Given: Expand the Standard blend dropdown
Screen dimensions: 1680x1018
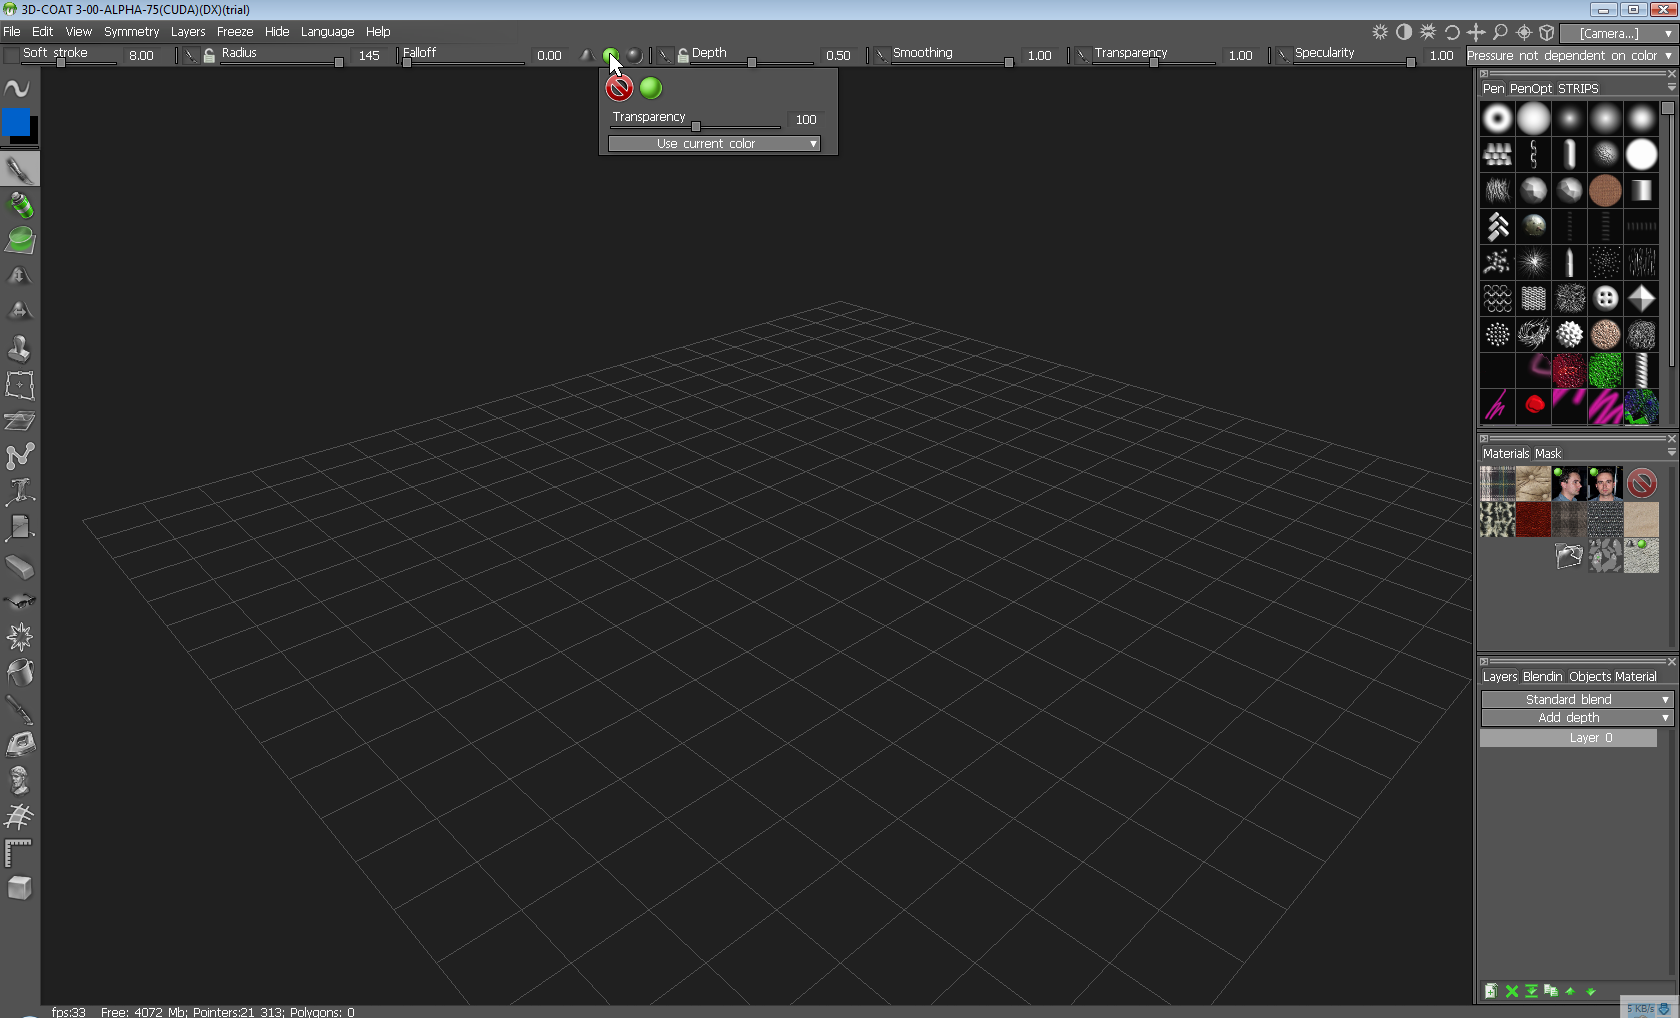Looking at the screenshot, I should coord(1576,700).
